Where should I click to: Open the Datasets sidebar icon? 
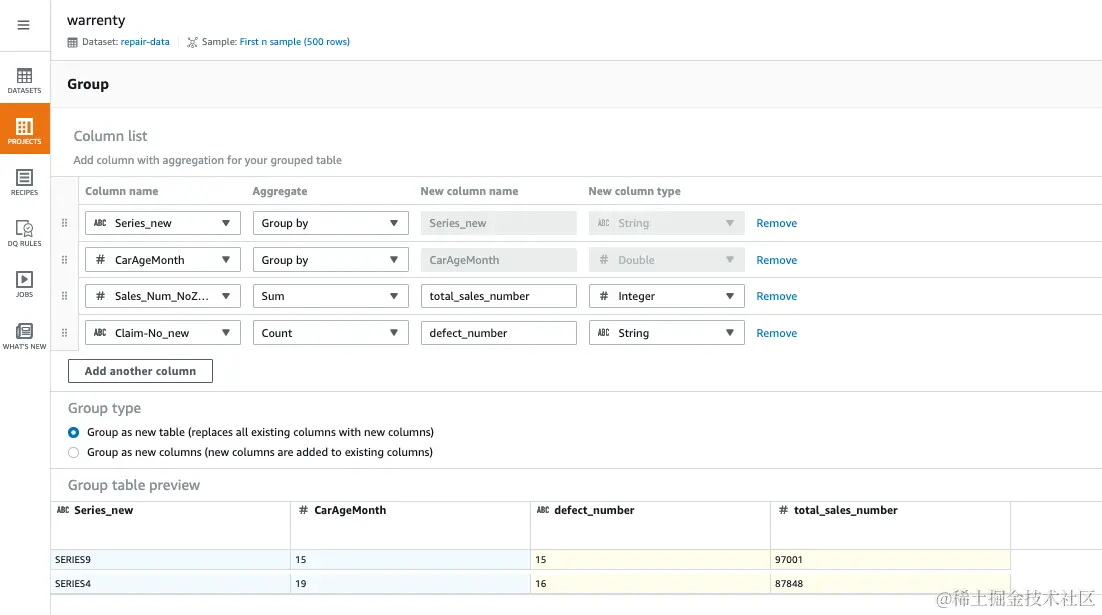24,80
